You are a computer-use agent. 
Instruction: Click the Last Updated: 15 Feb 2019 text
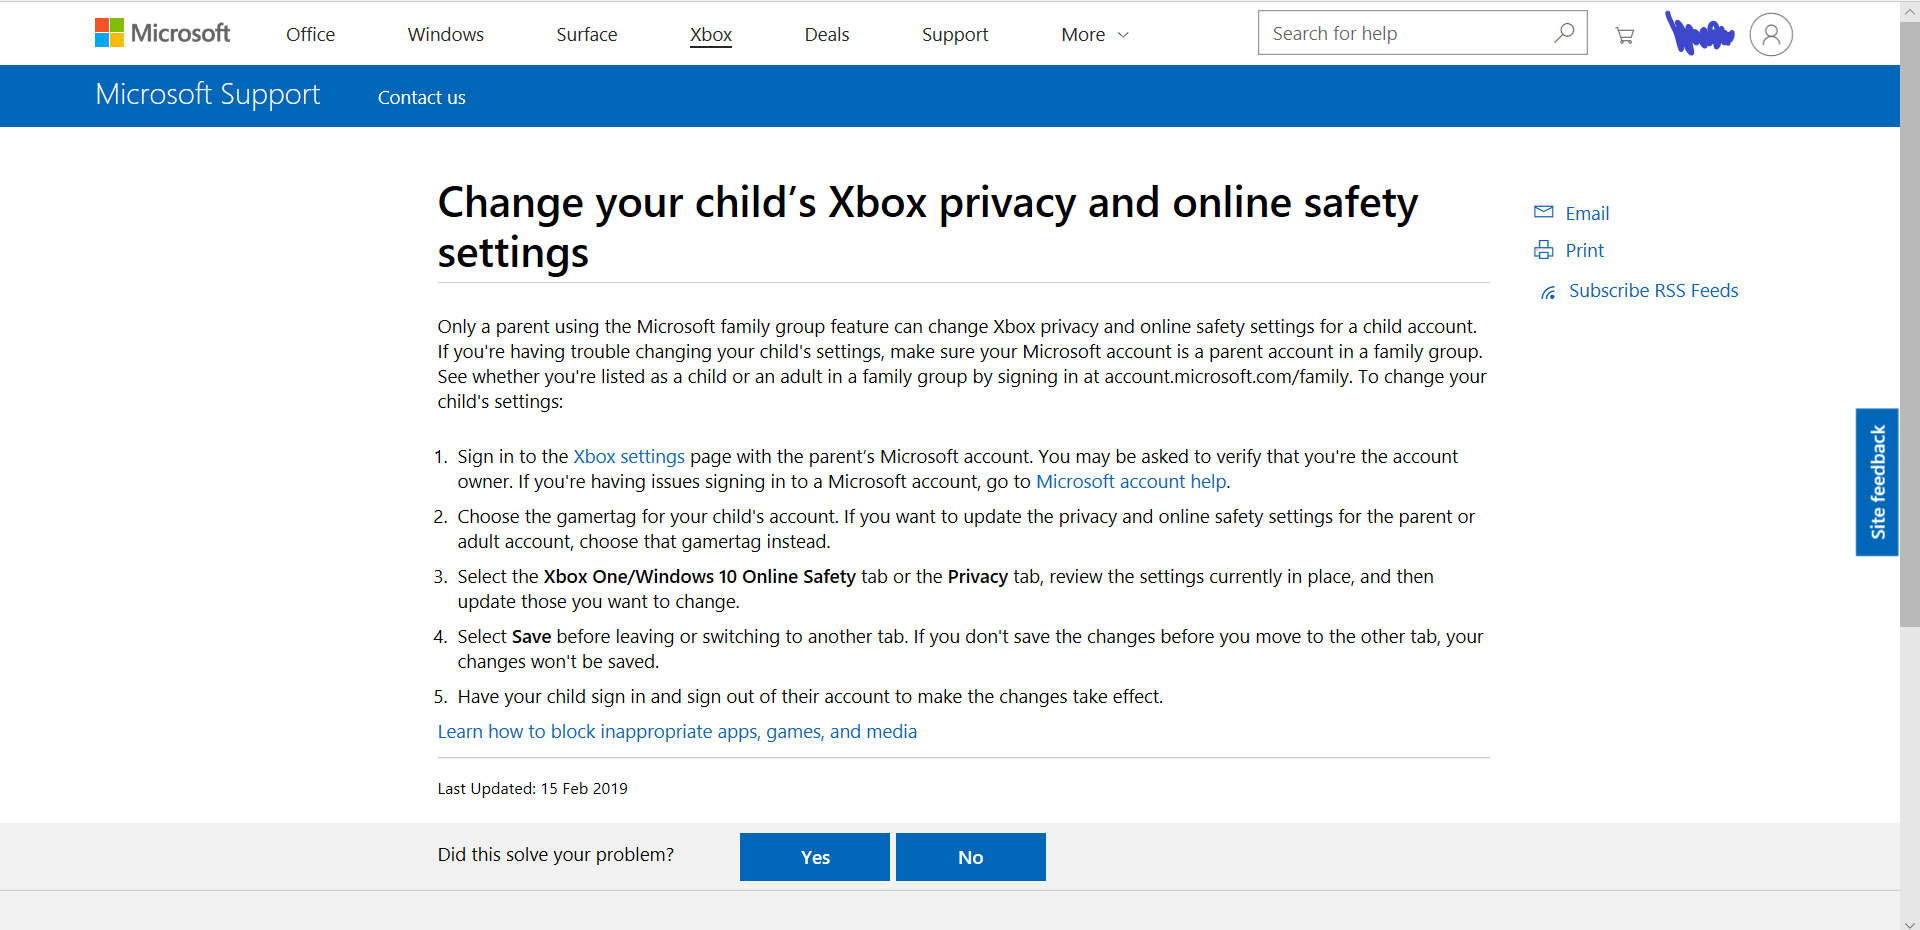click(x=532, y=788)
